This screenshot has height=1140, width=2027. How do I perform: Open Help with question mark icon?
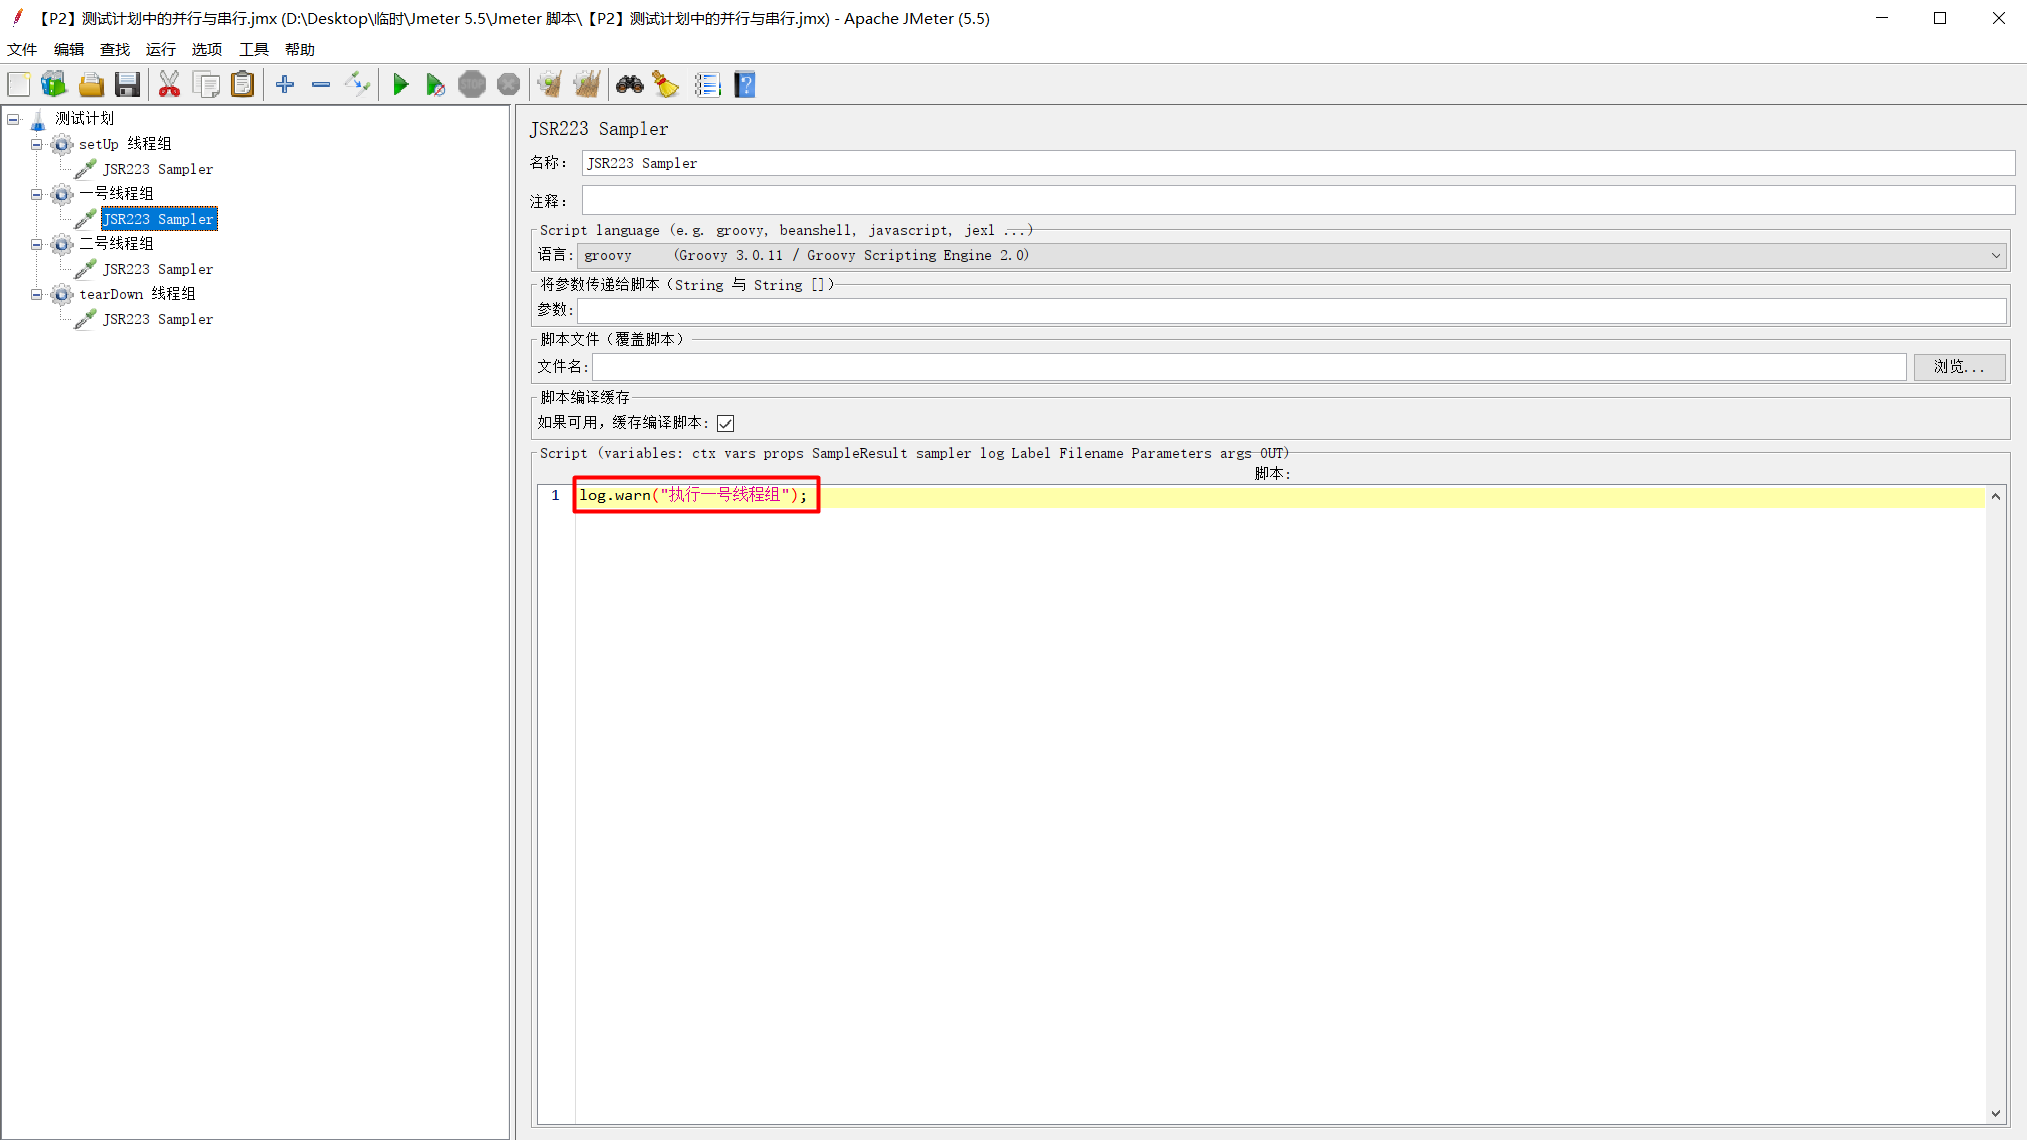pos(745,85)
